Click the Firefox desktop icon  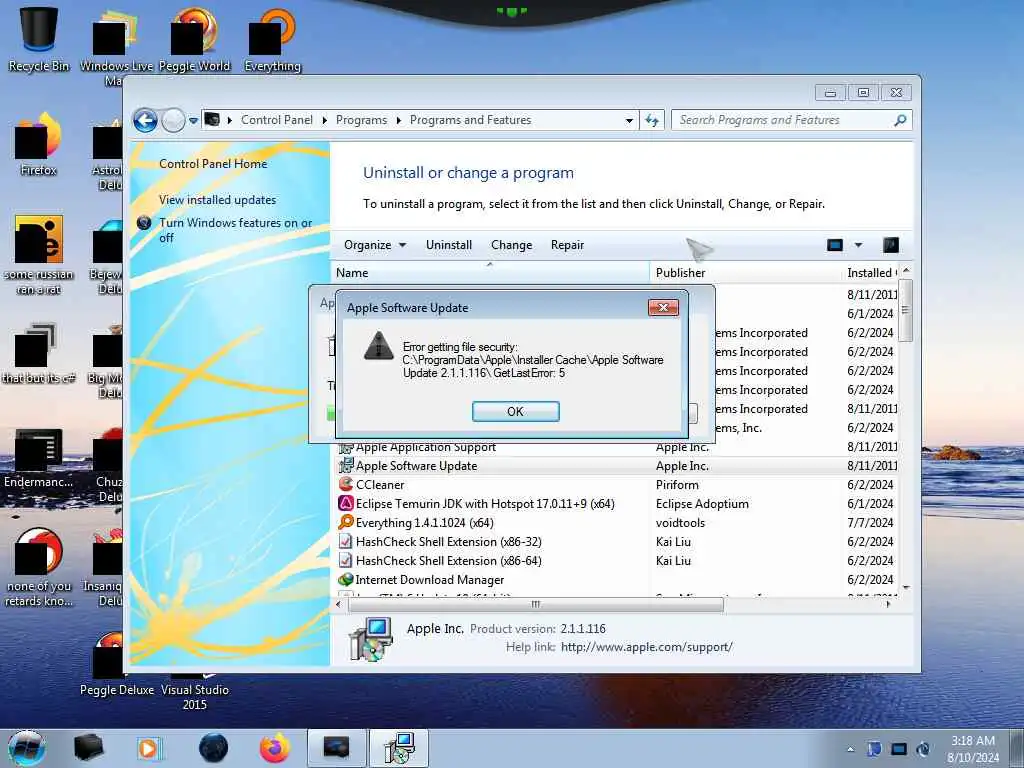point(39,144)
